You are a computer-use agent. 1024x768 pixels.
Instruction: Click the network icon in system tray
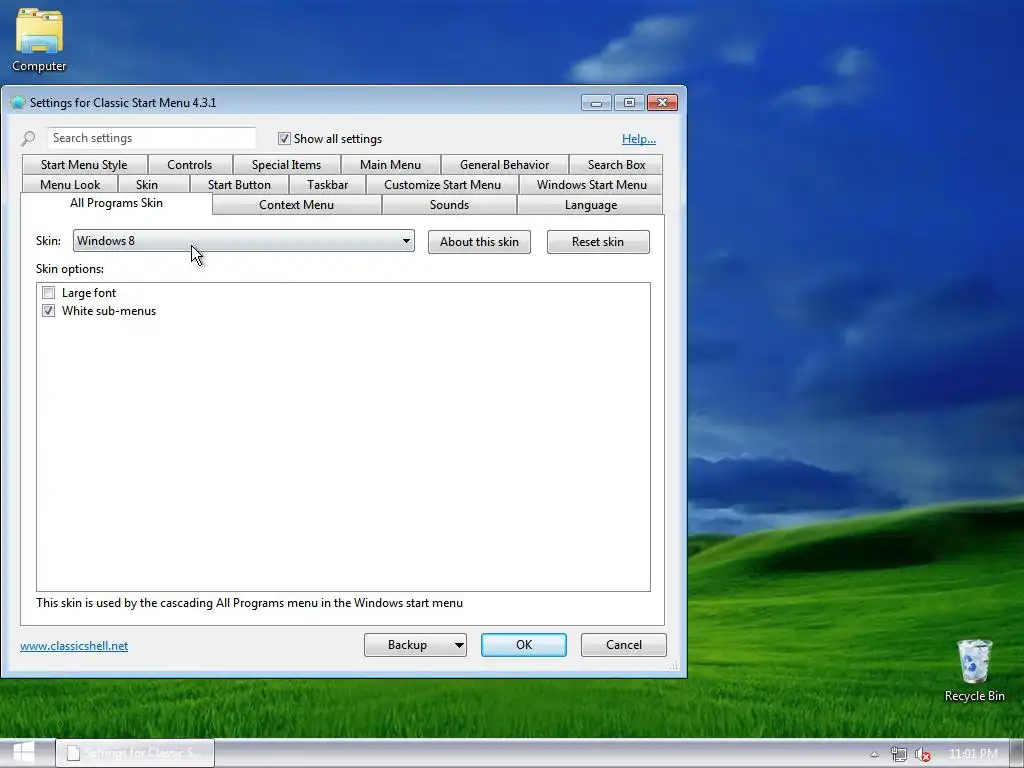click(x=899, y=754)
